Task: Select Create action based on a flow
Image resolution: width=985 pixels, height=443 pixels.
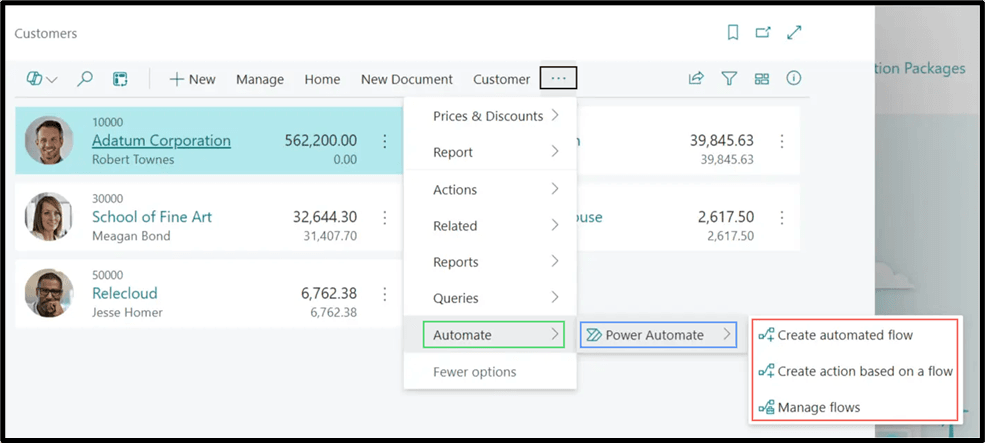Action: [864, 371]
